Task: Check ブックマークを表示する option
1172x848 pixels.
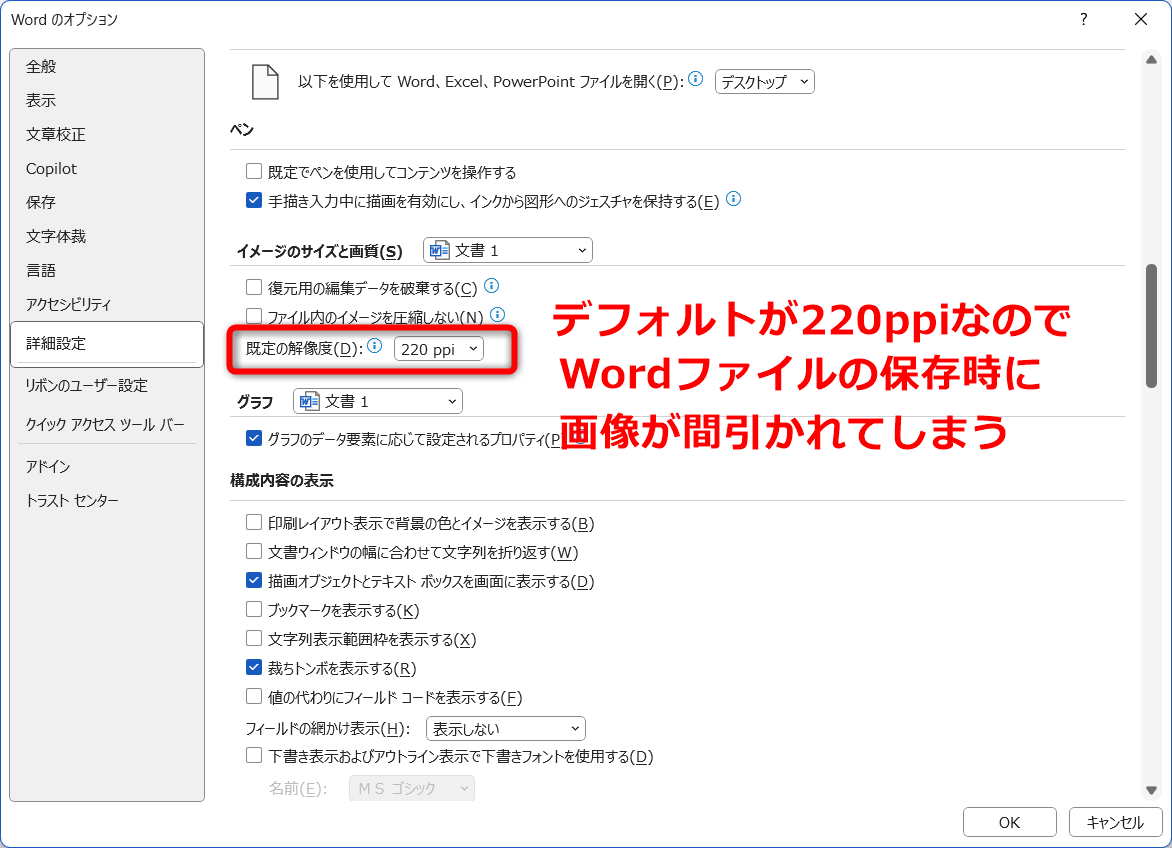Action: coord(254,610)
